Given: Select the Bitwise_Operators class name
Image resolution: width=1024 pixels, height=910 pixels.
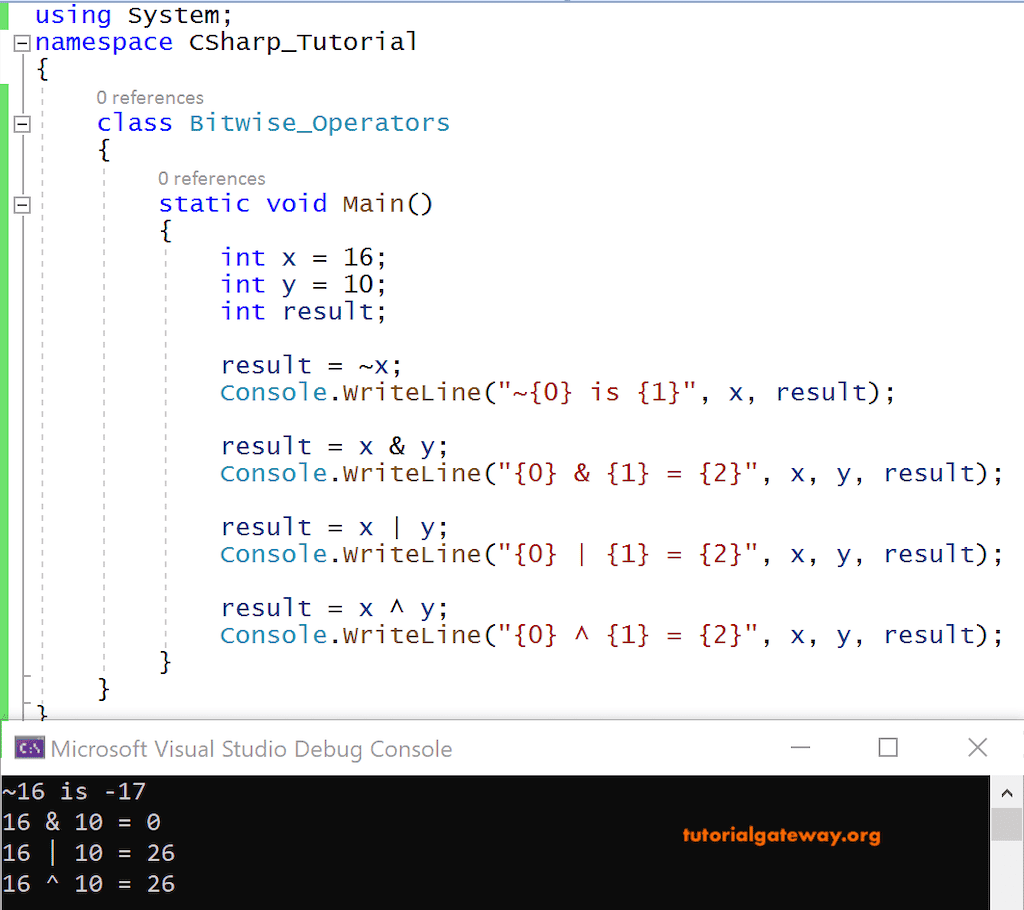Looking at the screenshot, I should click(319, 122).
